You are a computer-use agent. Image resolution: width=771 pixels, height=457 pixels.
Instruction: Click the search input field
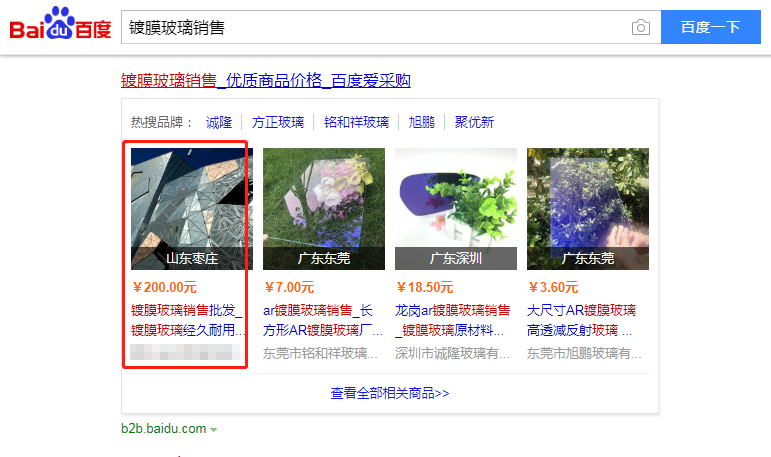377,27
